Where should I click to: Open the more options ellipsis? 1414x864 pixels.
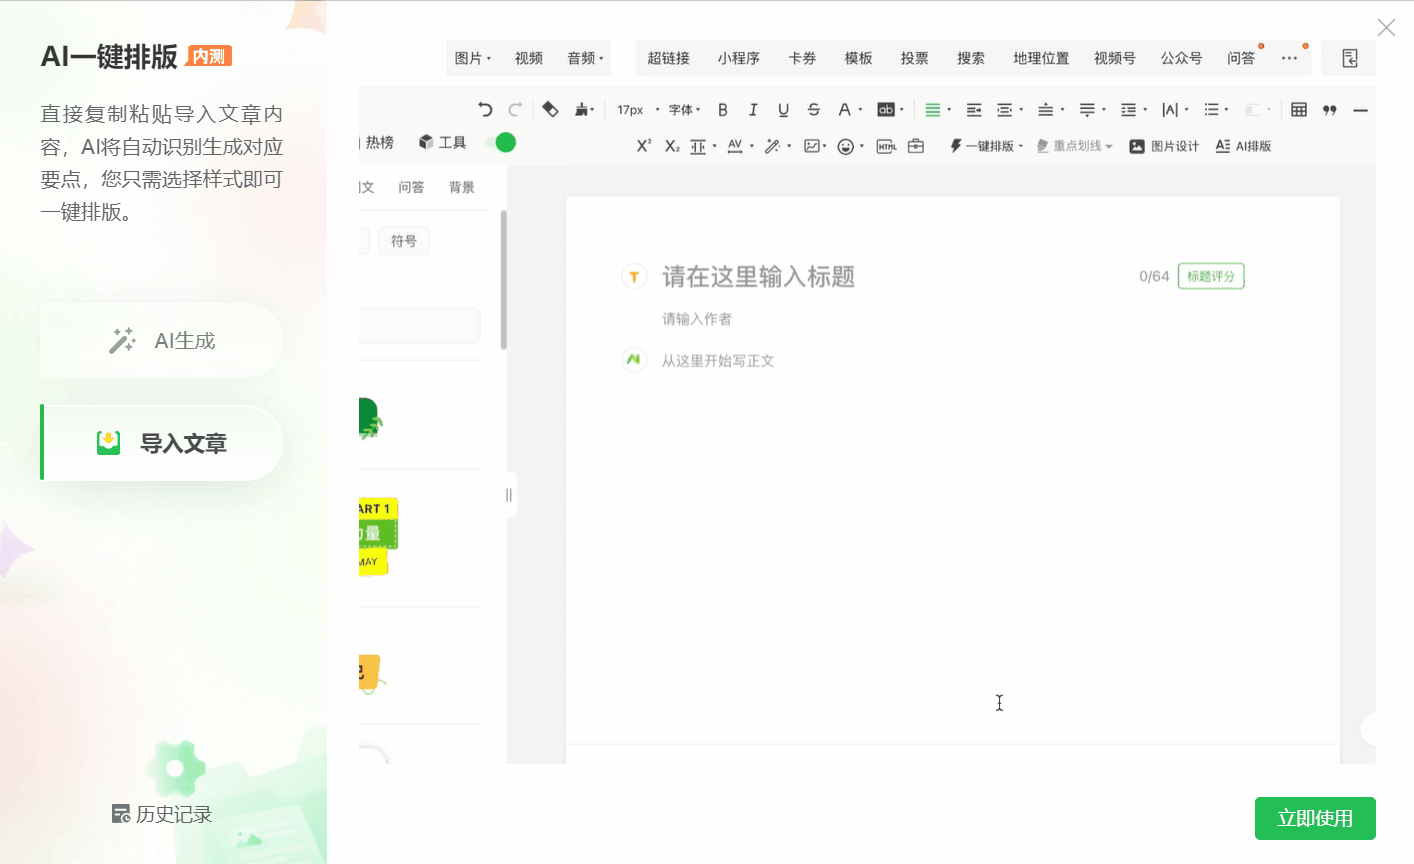[x=1289, y=58]
